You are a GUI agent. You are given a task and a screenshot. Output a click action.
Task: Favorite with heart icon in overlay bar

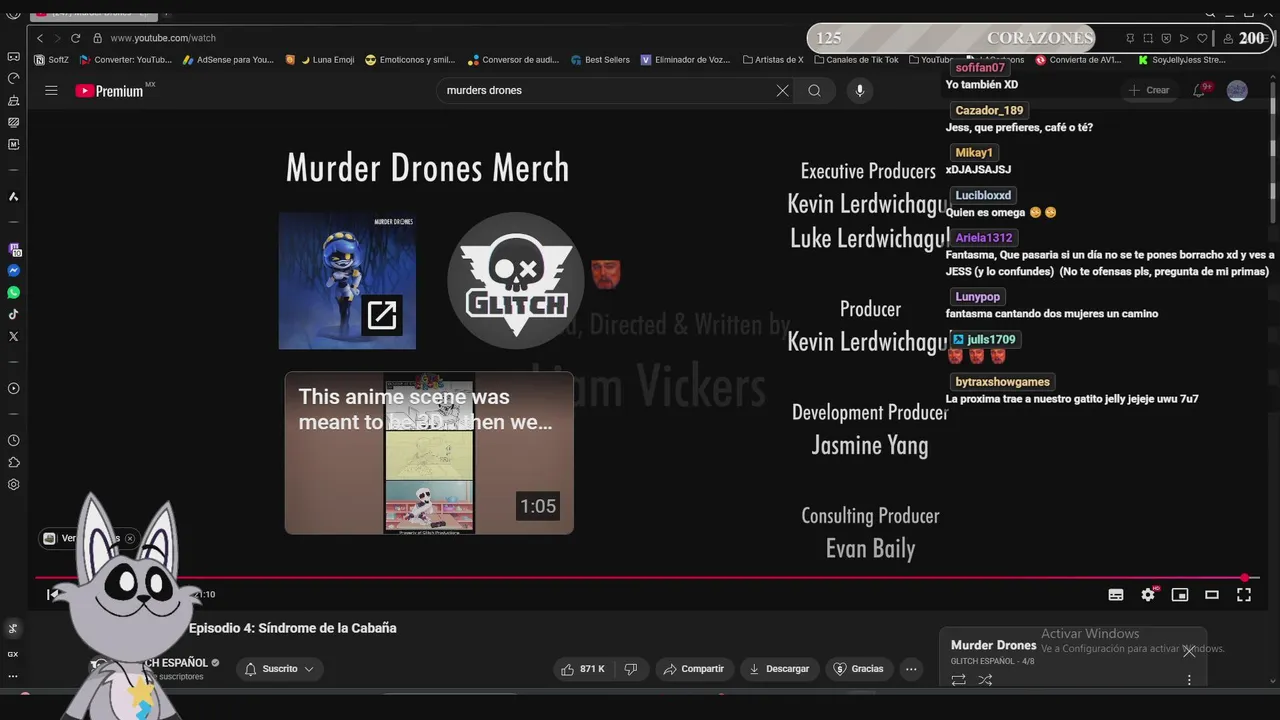[x=1202, y=39]
